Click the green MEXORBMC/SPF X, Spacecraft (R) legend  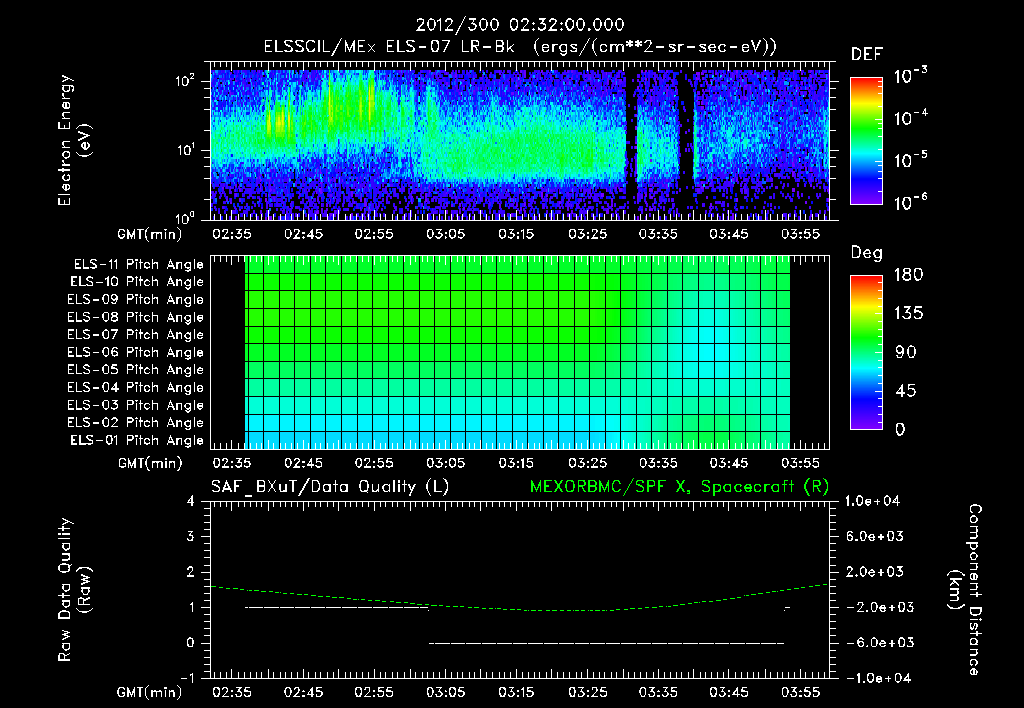(679, 487)
